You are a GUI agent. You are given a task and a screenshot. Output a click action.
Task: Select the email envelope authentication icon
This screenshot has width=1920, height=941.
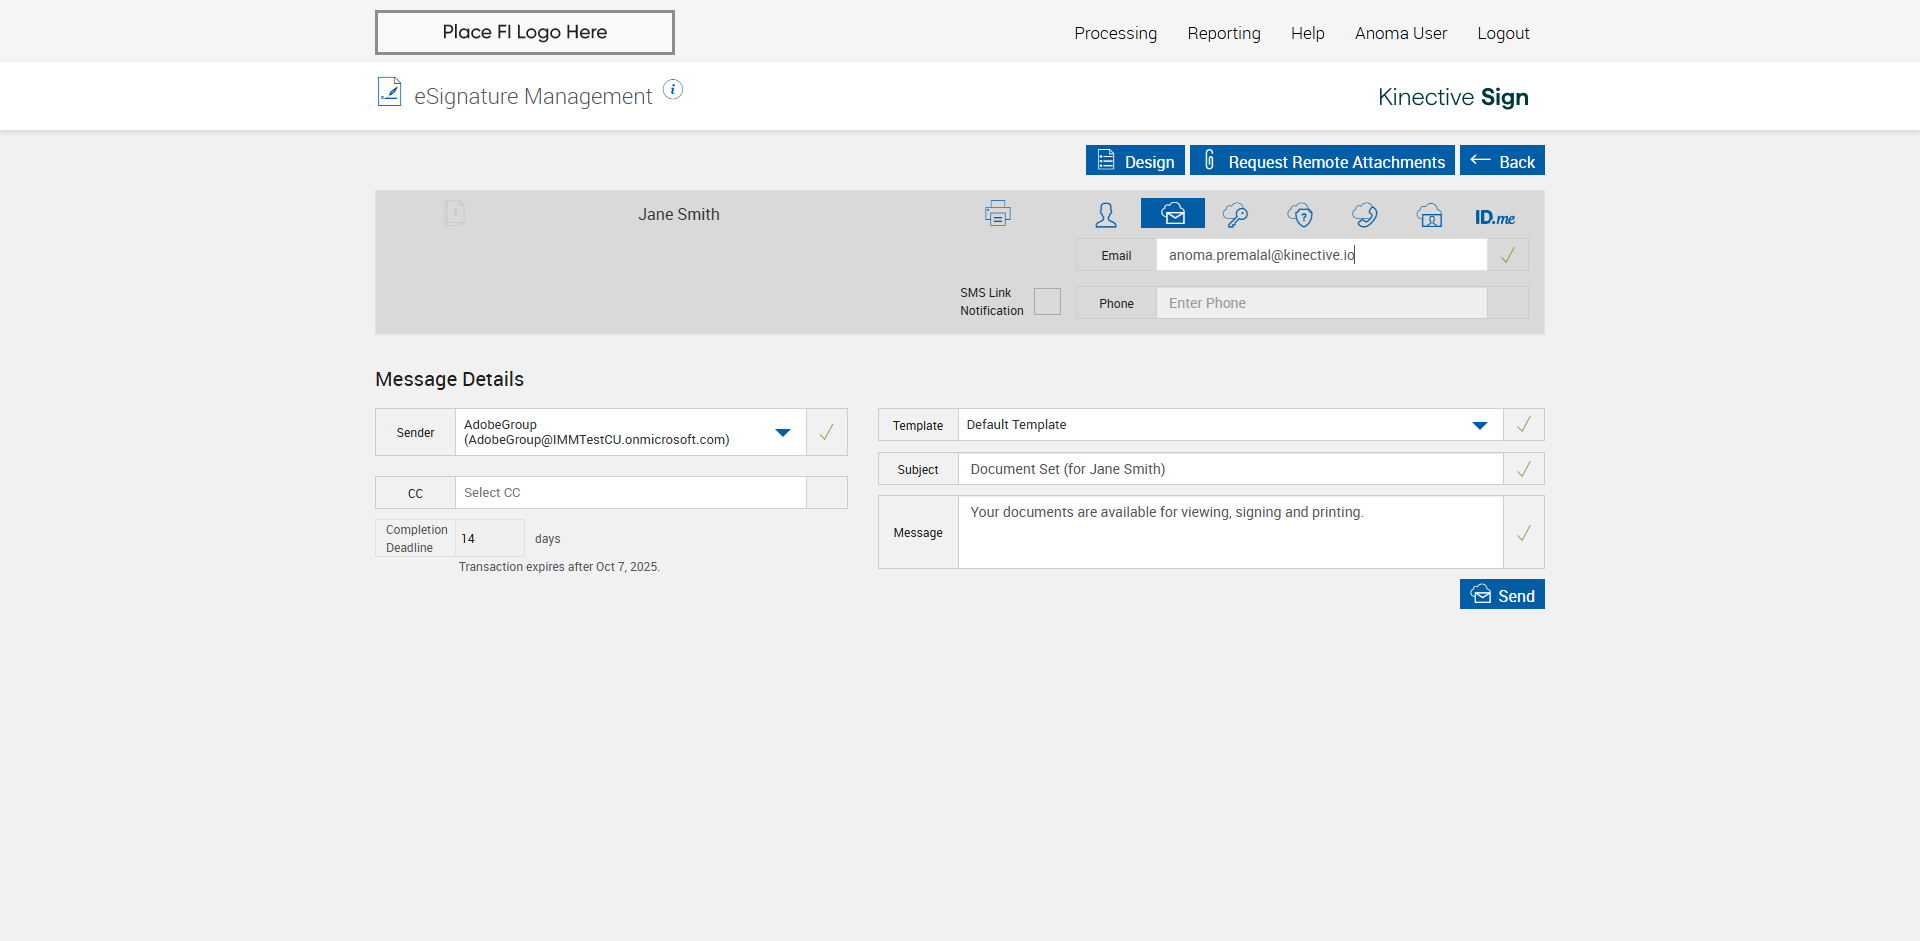[x=1172, y=214]
